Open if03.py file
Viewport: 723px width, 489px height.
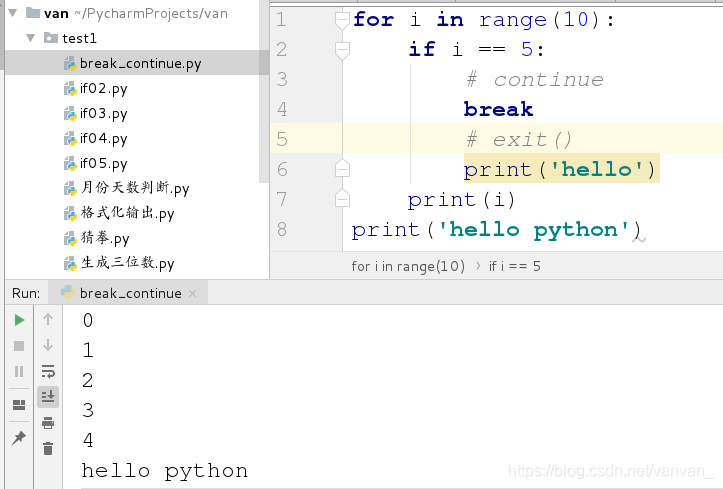pos(103,113)
